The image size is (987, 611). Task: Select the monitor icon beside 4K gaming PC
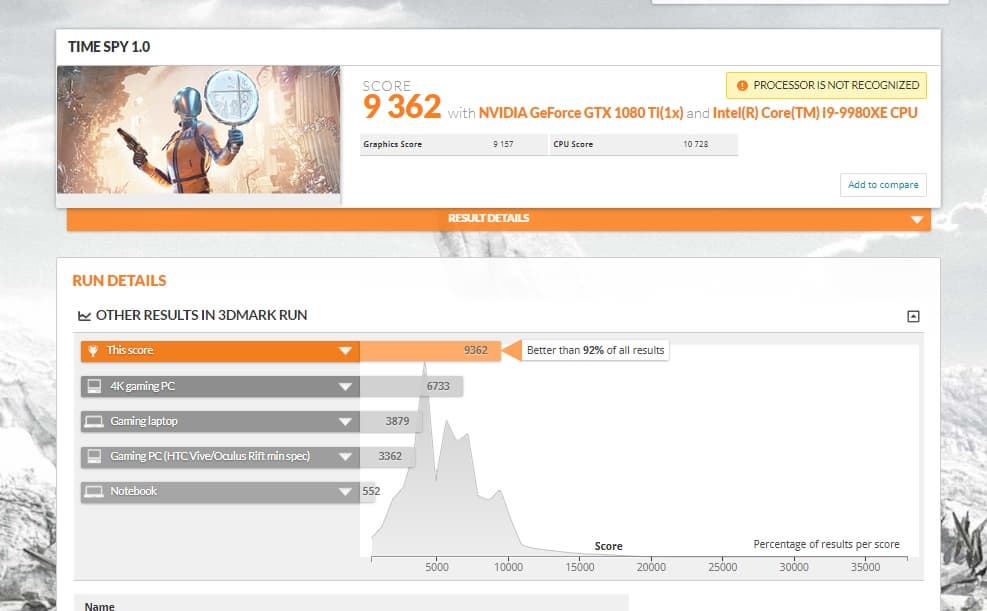(92, 386)
